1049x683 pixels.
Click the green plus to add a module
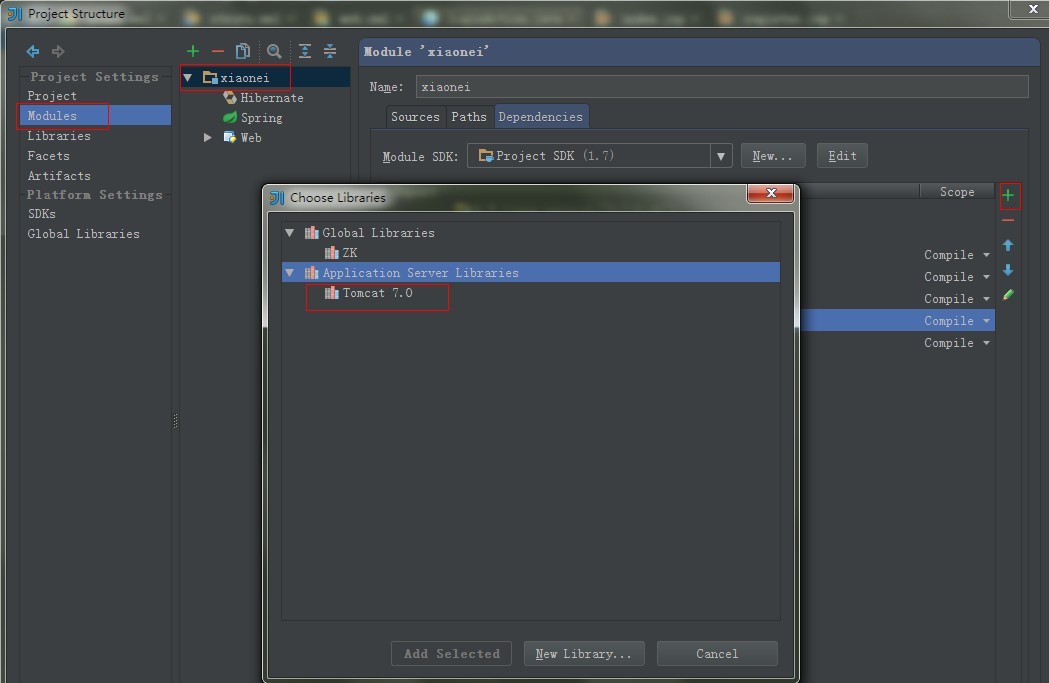pos(192,51)
